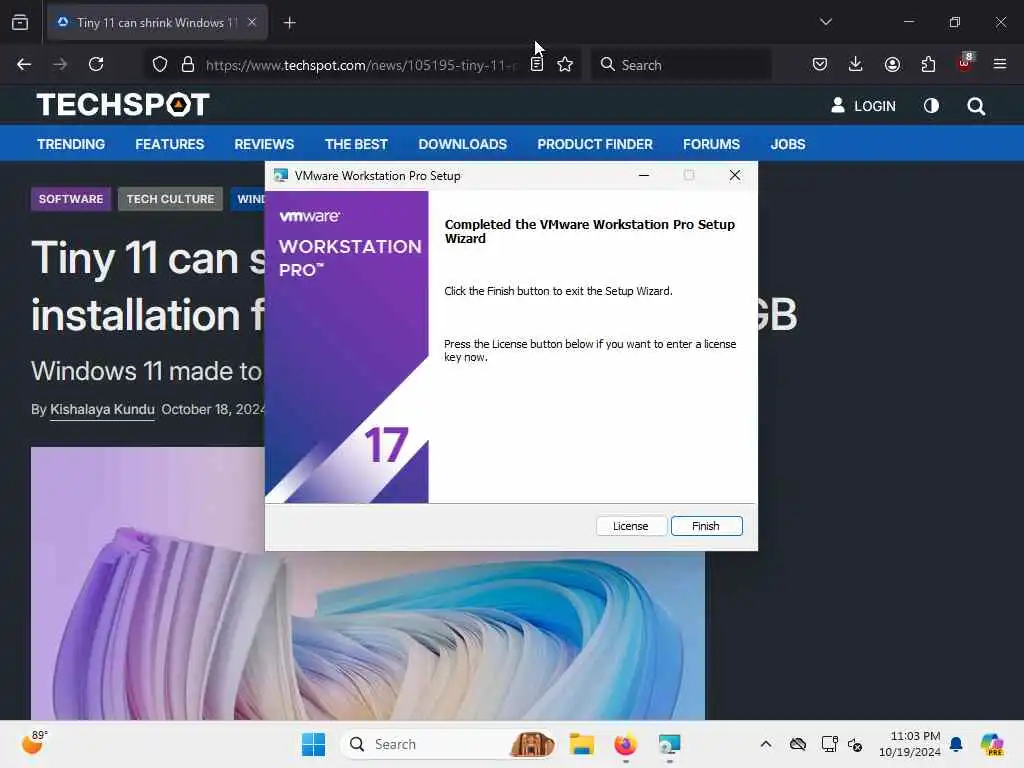The image size is (1024, 768).
Task: Open THE BEST menu
Action: pyautogui.click(x=356, y=144)
